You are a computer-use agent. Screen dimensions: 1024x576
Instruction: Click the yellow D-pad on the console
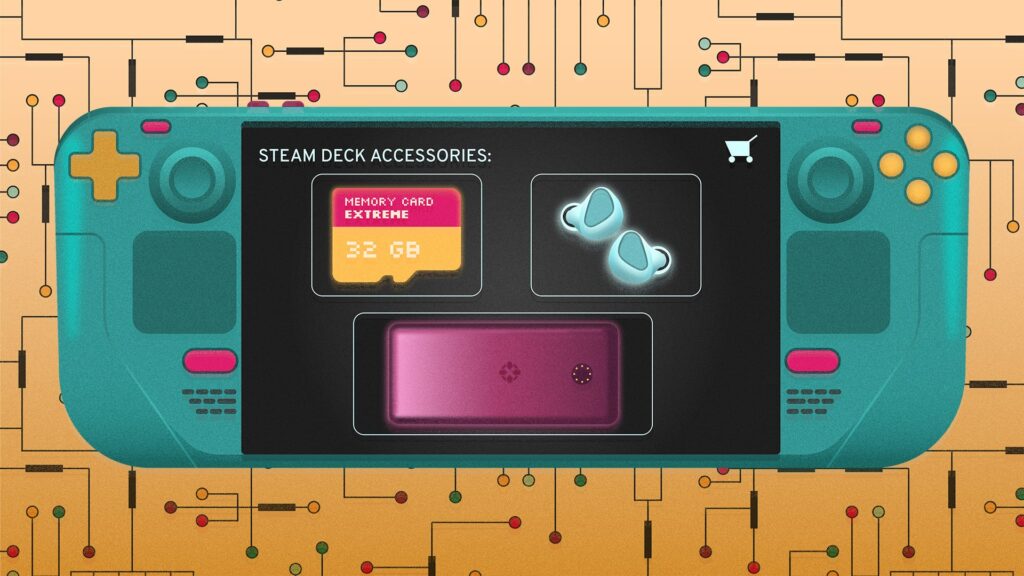coord(104,165)
